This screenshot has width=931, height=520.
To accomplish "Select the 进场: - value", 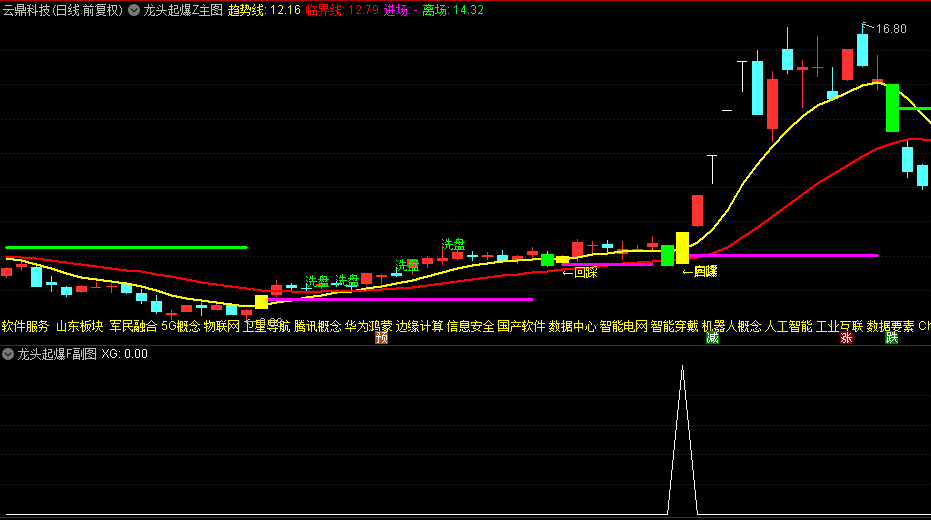I will point(401,10).
